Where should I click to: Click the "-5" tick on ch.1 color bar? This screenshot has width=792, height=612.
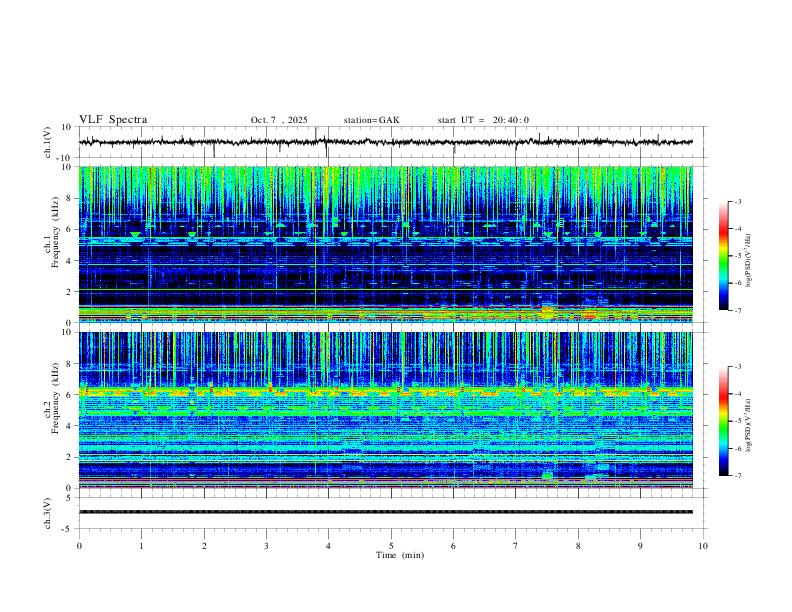click(737, 256)
